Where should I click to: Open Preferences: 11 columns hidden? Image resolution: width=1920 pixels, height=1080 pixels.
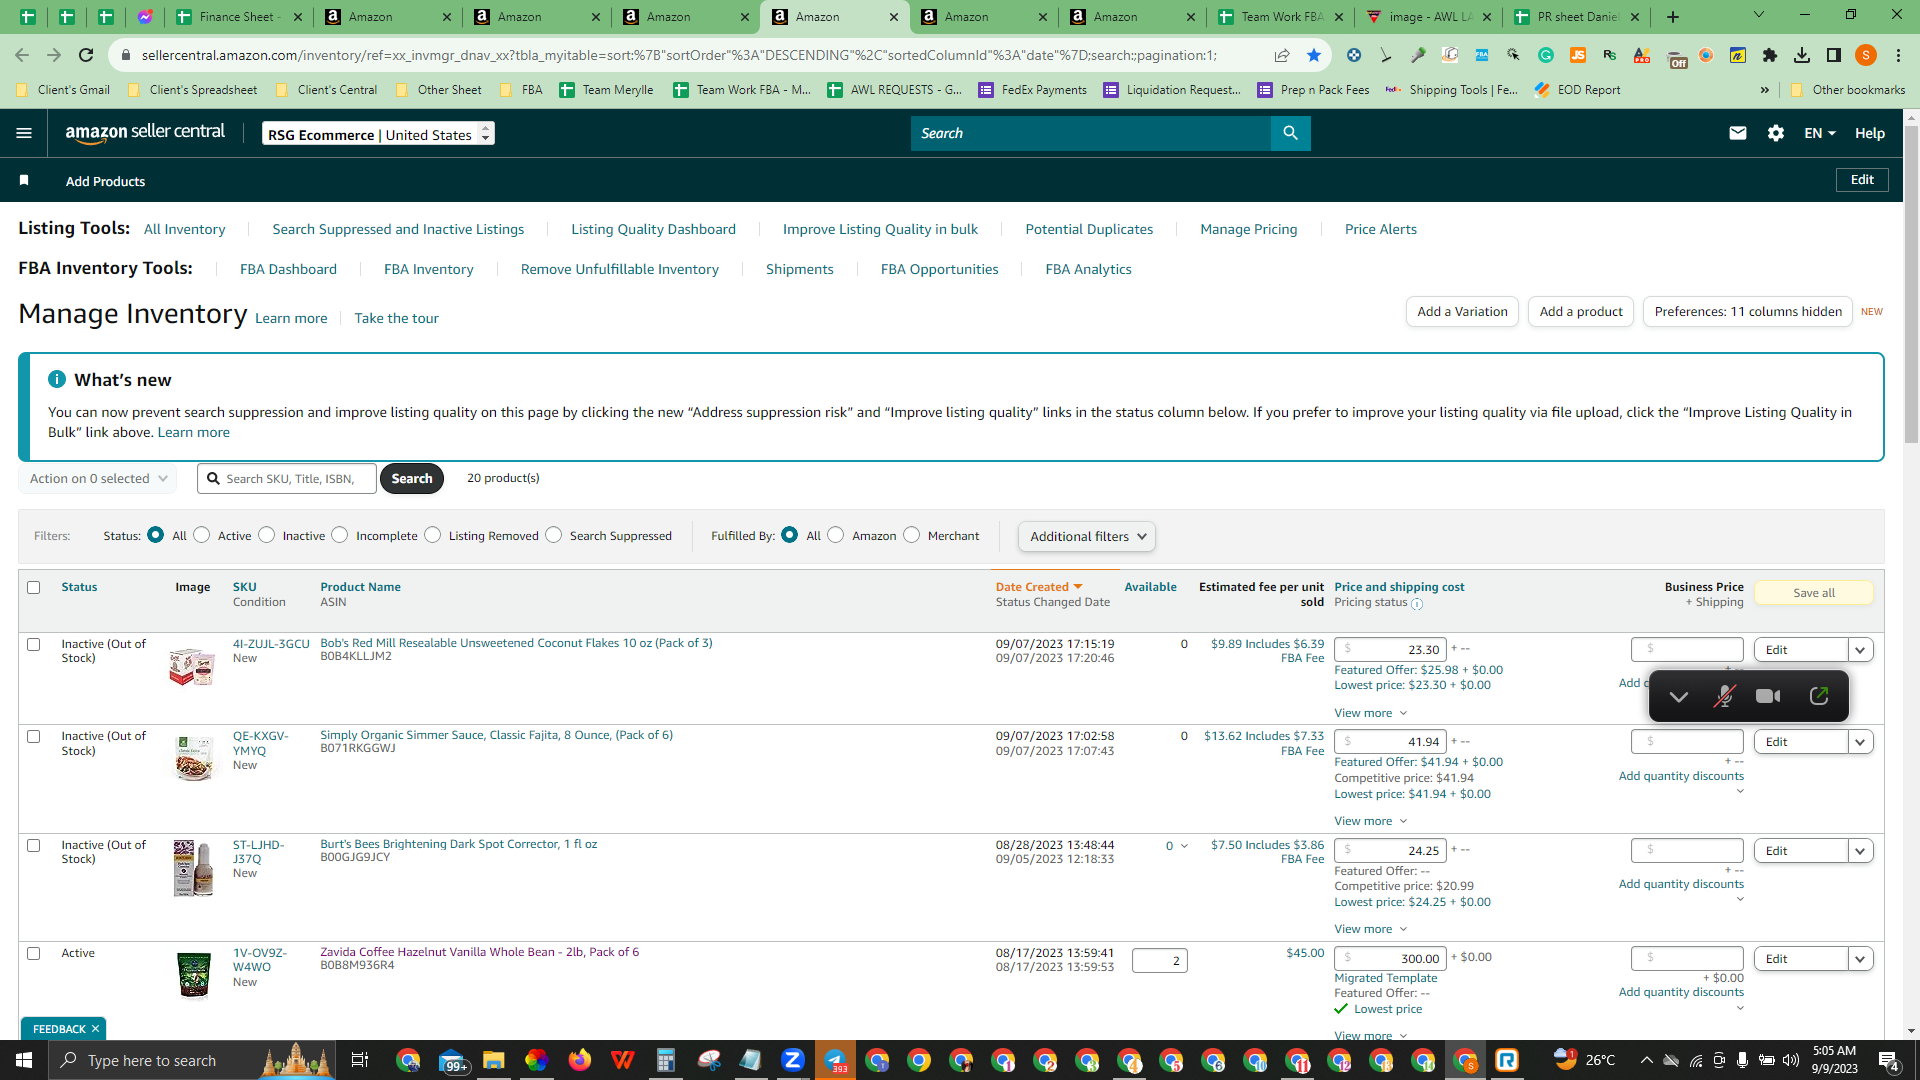(1748, 312)
